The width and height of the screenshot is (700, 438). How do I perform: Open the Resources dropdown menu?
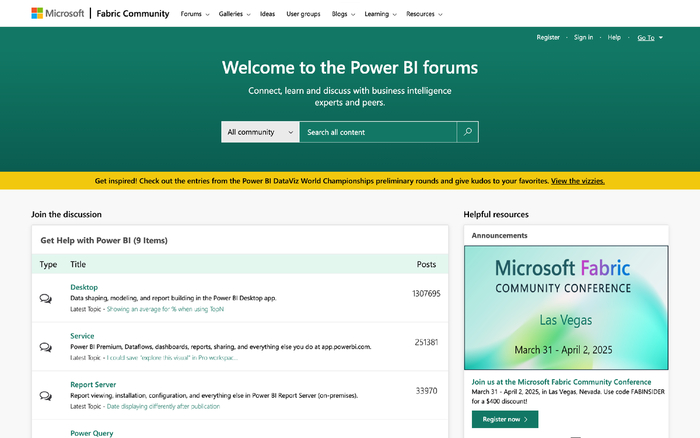(x=424, y=14)
